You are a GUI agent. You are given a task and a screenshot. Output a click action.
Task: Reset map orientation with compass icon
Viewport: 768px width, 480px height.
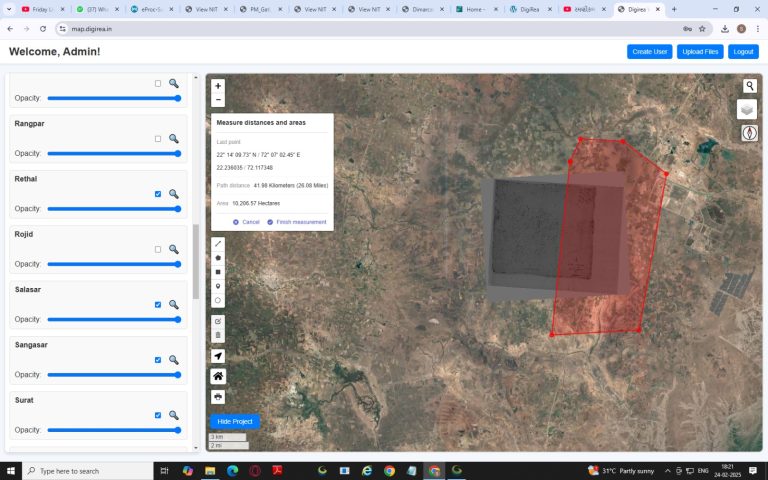tap(749, 133)
